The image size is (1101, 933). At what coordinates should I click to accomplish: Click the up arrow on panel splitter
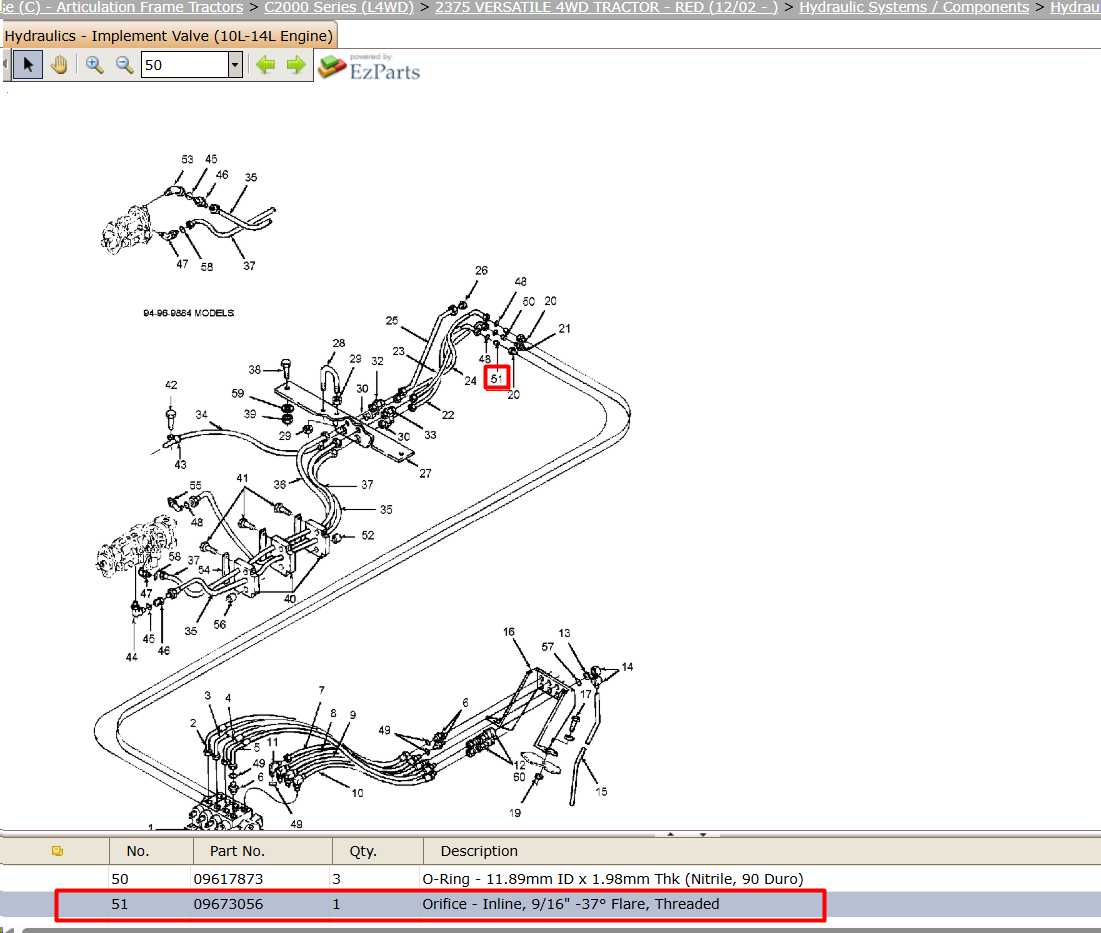click(x=671, y=835)
